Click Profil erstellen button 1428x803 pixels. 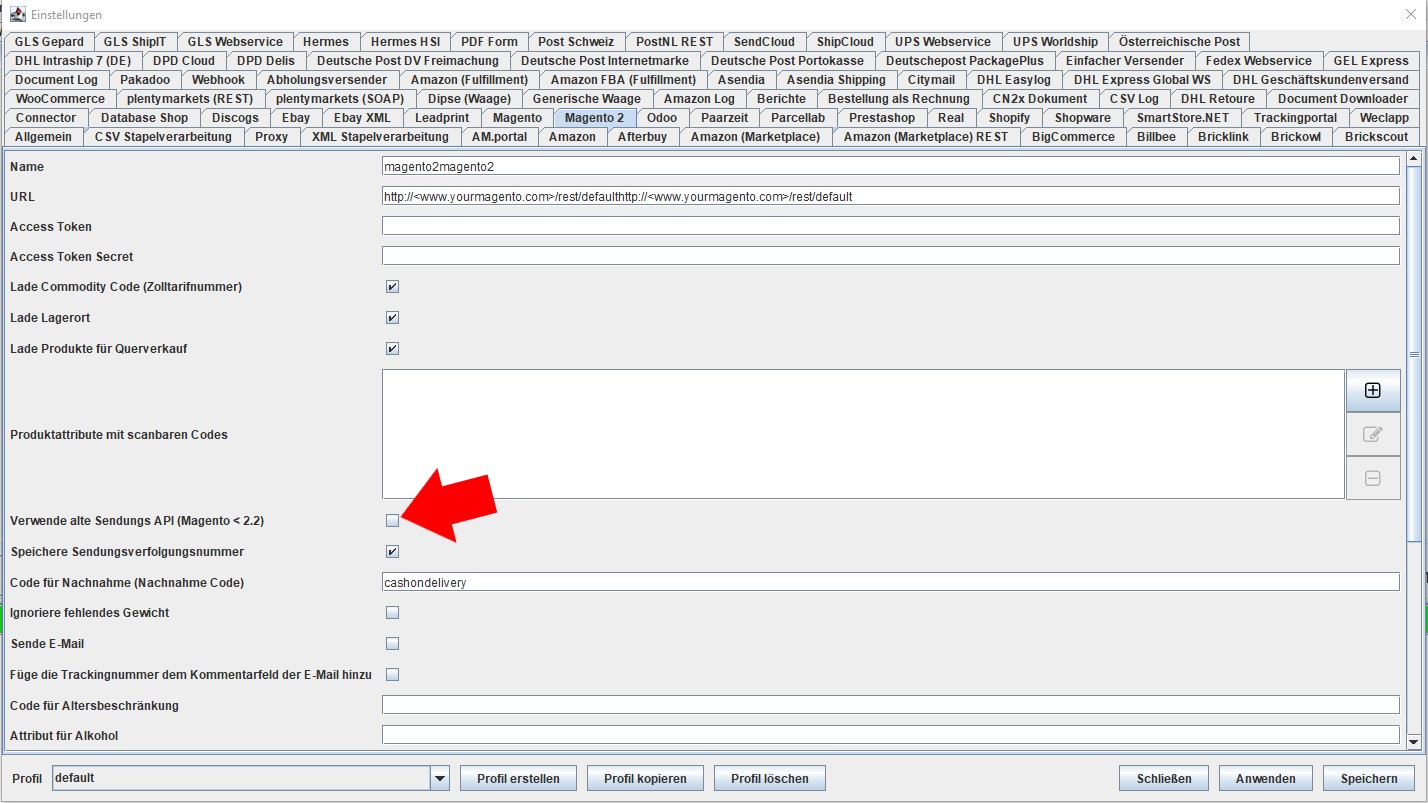pyautogui.click(x=518, y=778)
